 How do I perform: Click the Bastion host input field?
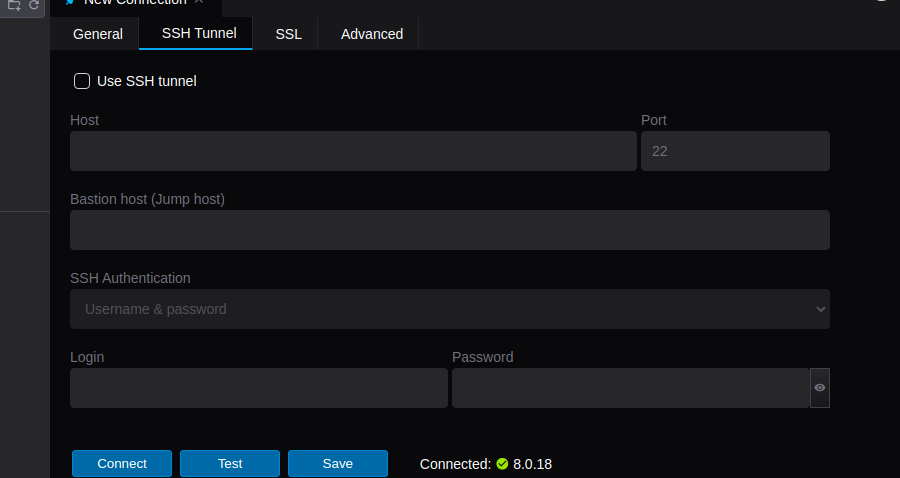click(449, 230)
